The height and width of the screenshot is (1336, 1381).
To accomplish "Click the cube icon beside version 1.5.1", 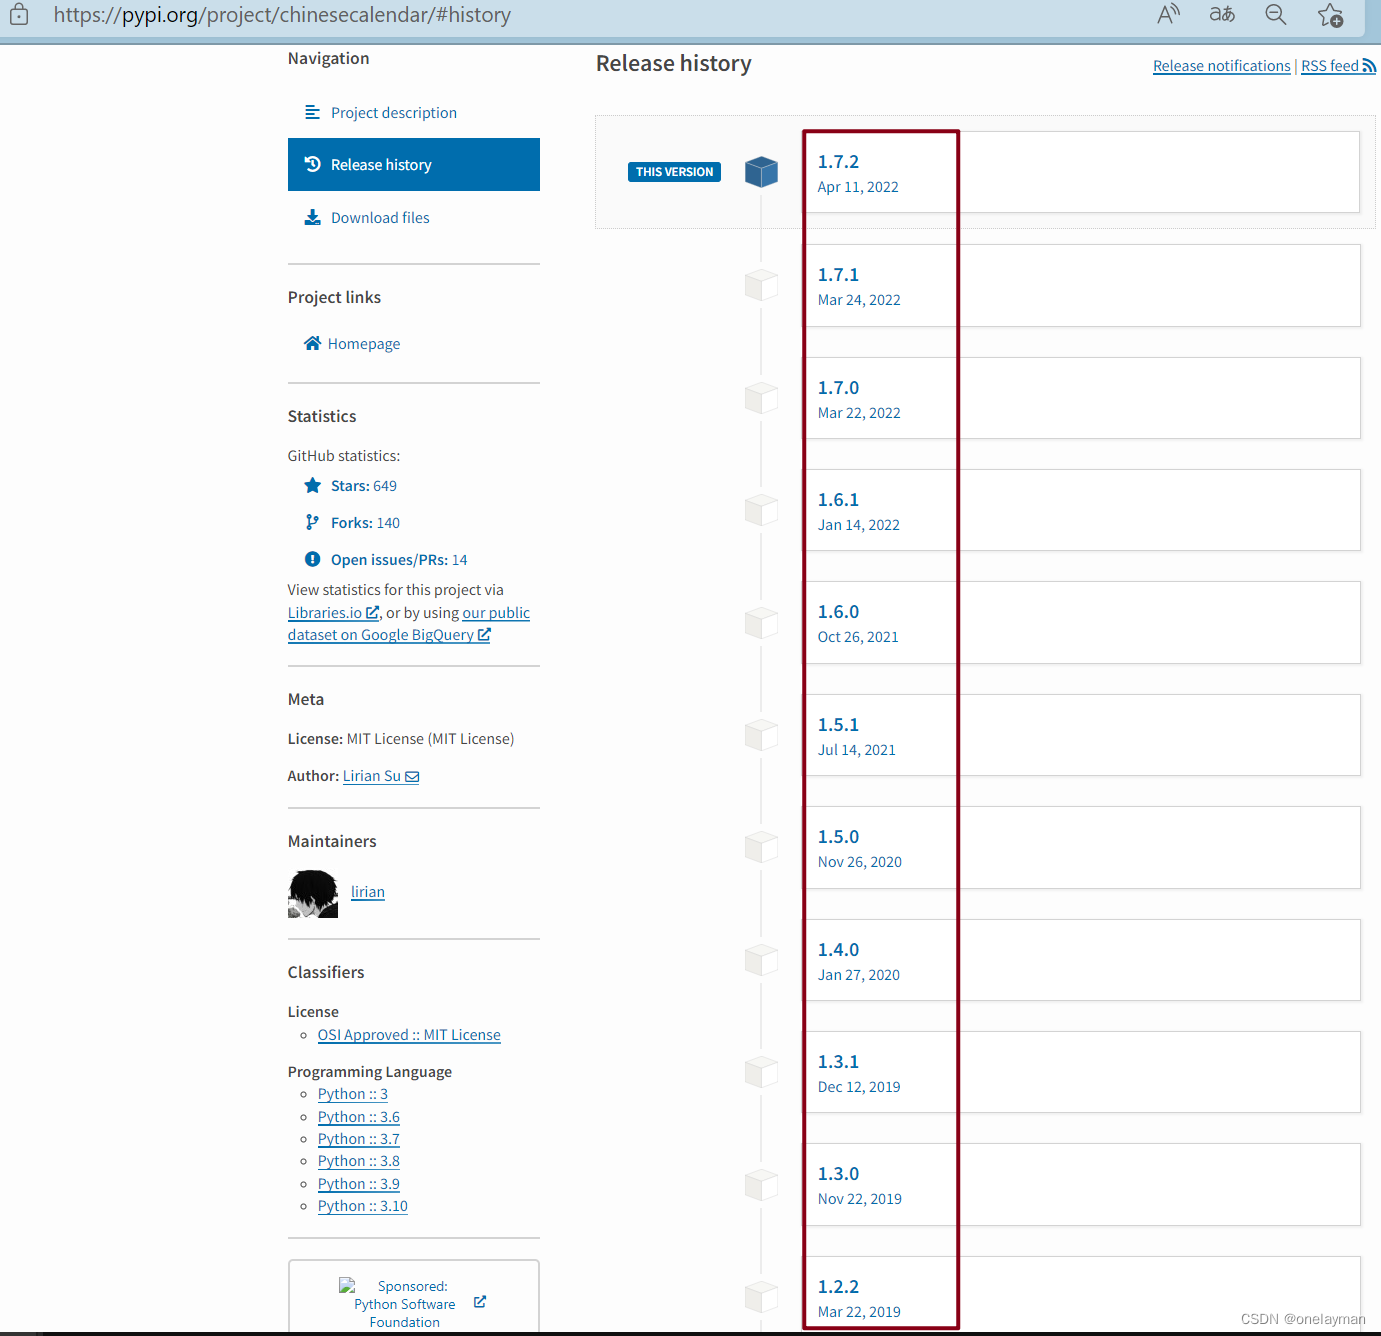I will tap(761, 735).
